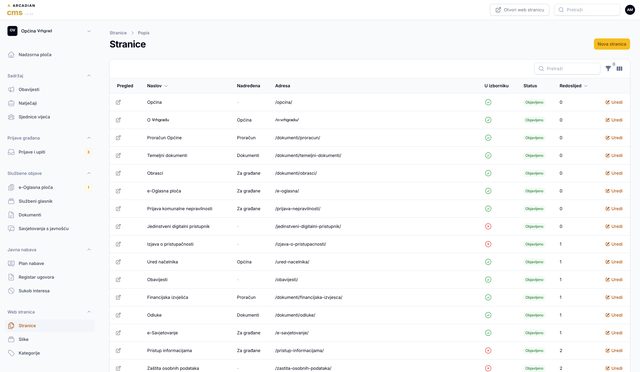Click the address /dokumenti/obrasci/

click(296, 173)
